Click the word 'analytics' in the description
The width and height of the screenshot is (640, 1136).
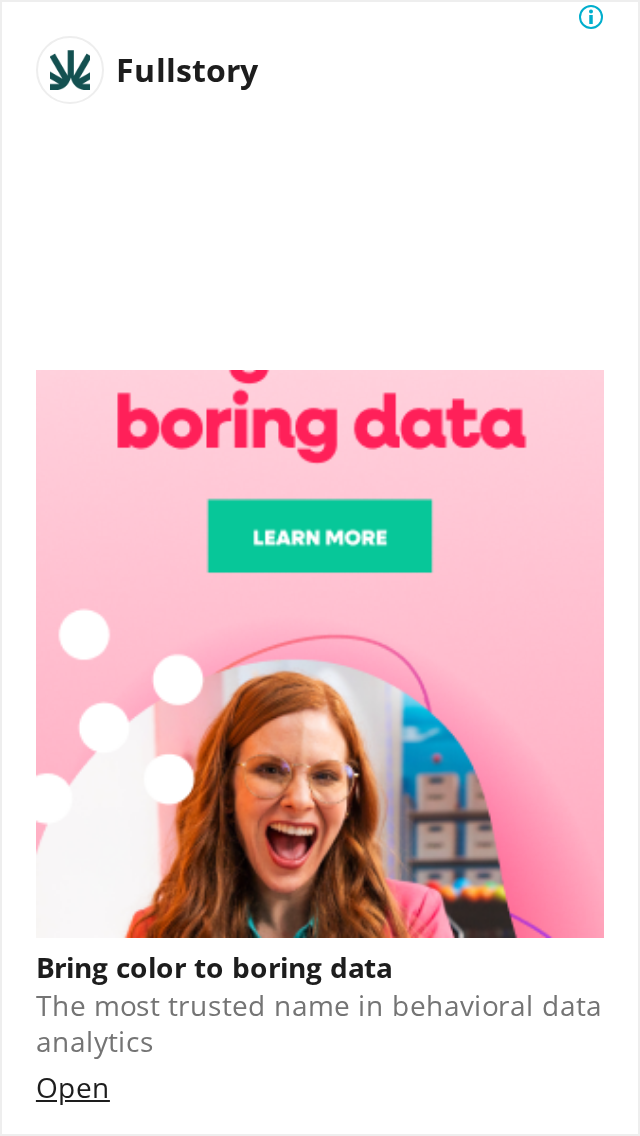tap(94, 1043)
